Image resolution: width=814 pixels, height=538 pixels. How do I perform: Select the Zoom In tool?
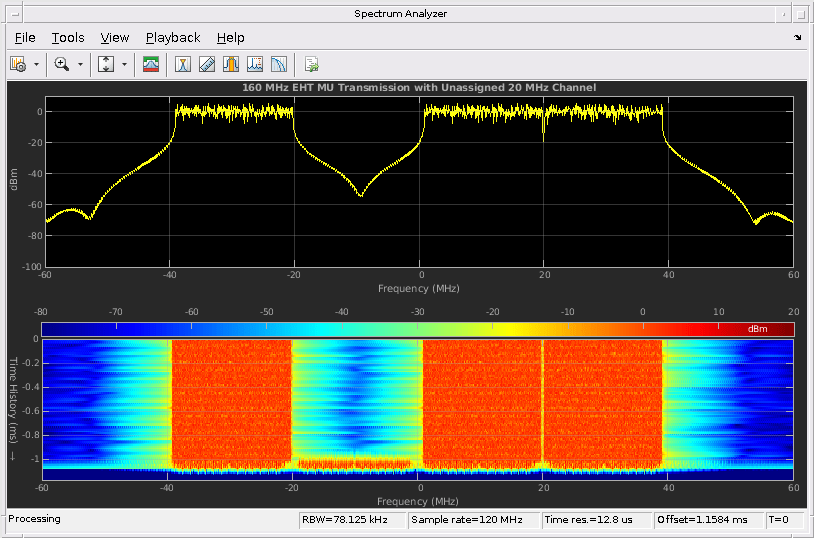point(62,64)
